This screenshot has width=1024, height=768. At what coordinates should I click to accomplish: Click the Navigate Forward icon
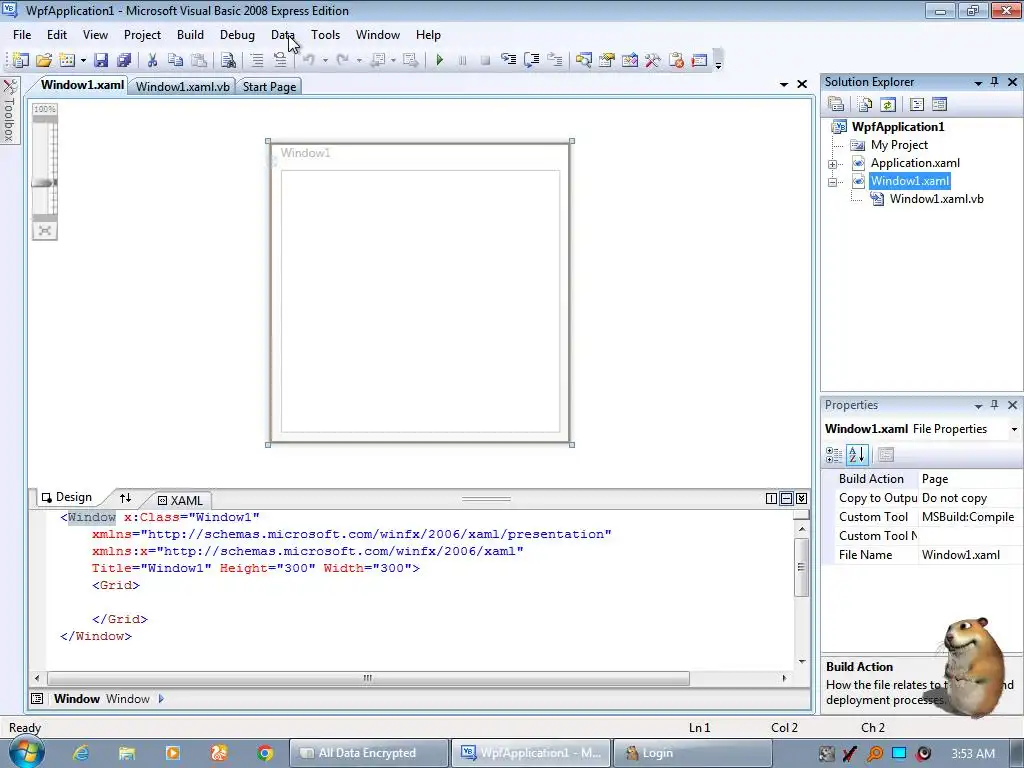point(411,61)
